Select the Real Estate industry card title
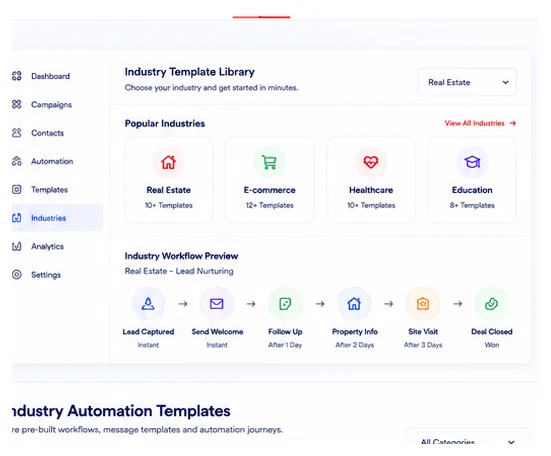Image resolution: width=551 pixels, height=456 pixels. pos(169,190)
